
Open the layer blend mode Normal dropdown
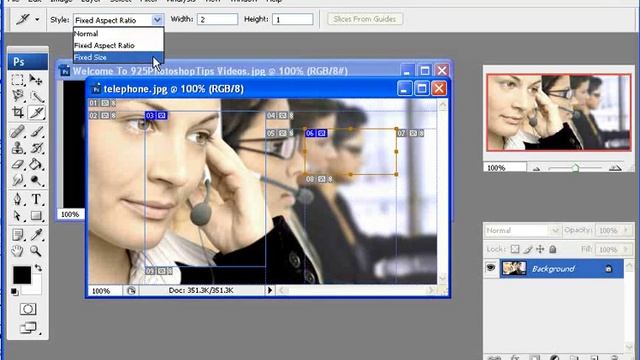click(522, 230)
